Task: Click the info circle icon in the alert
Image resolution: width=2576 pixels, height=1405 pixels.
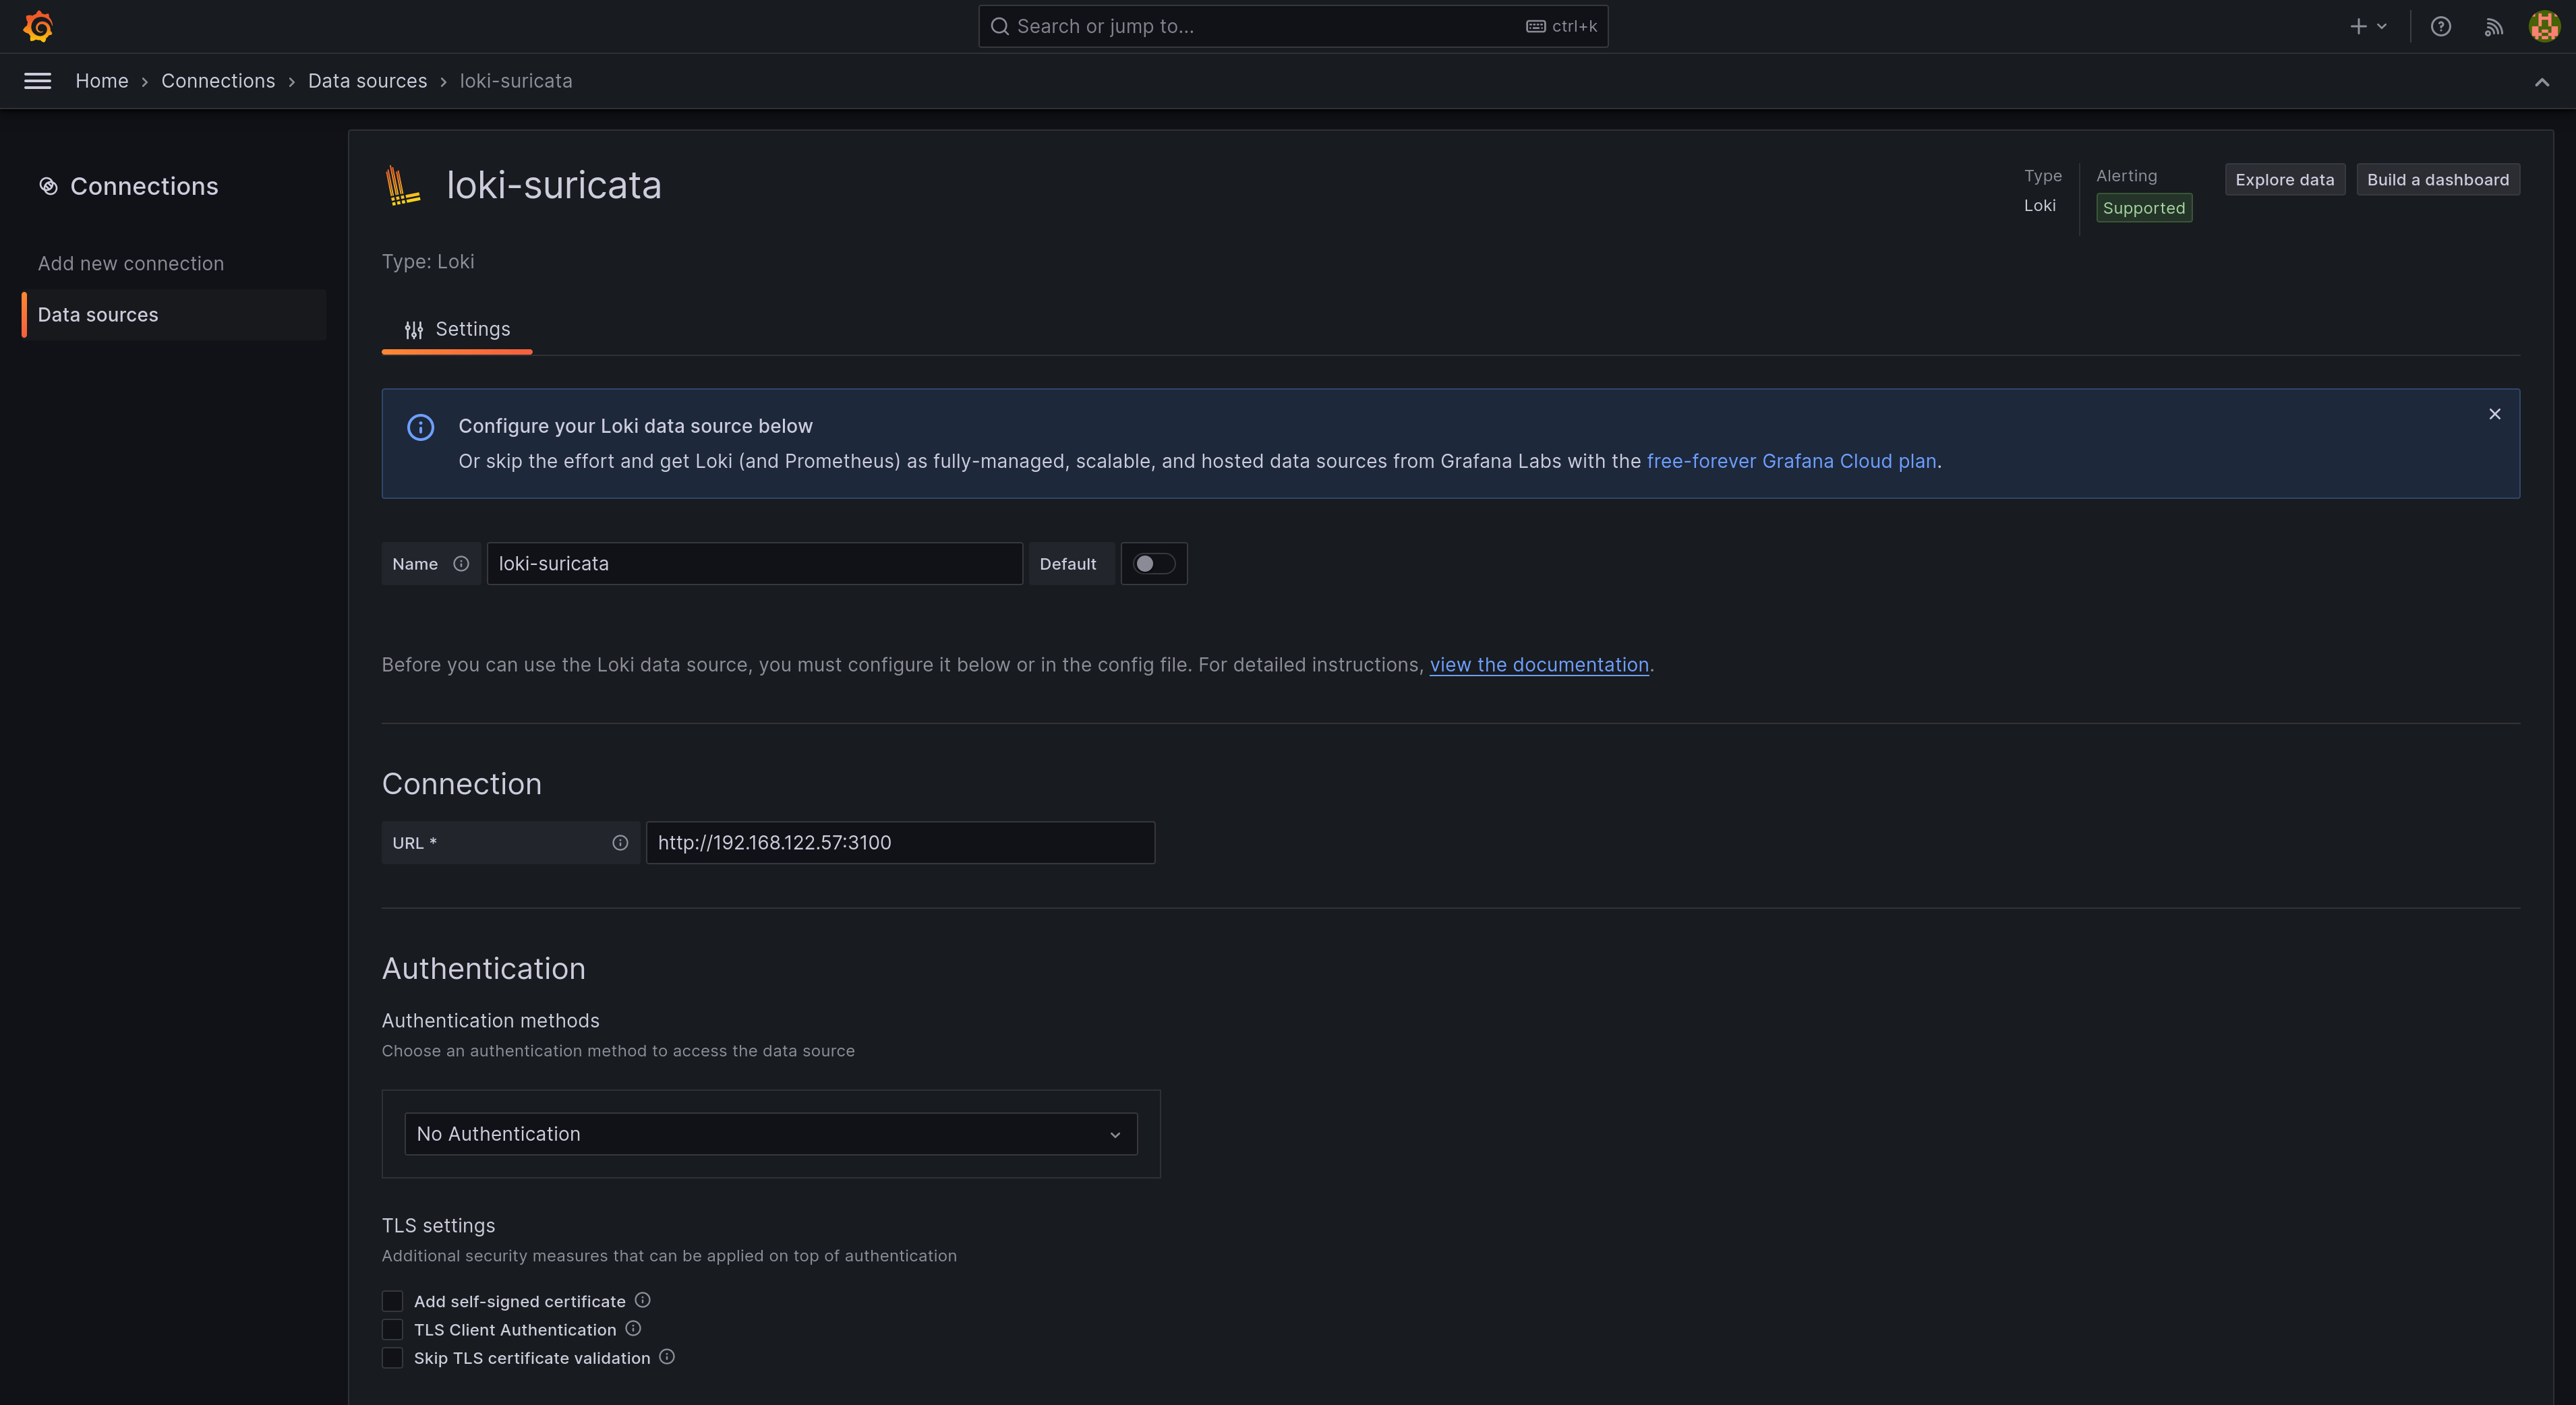Action: pyautogui.click(x=421, y=427)
